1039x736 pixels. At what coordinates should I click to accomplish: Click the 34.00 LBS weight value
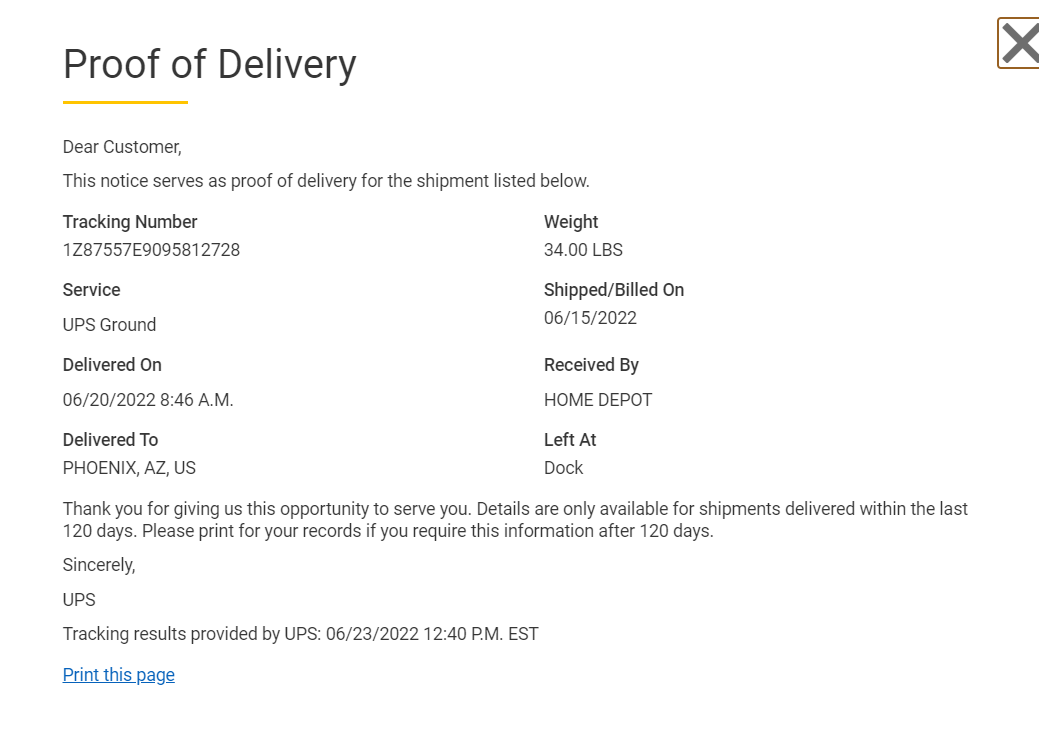583,250
